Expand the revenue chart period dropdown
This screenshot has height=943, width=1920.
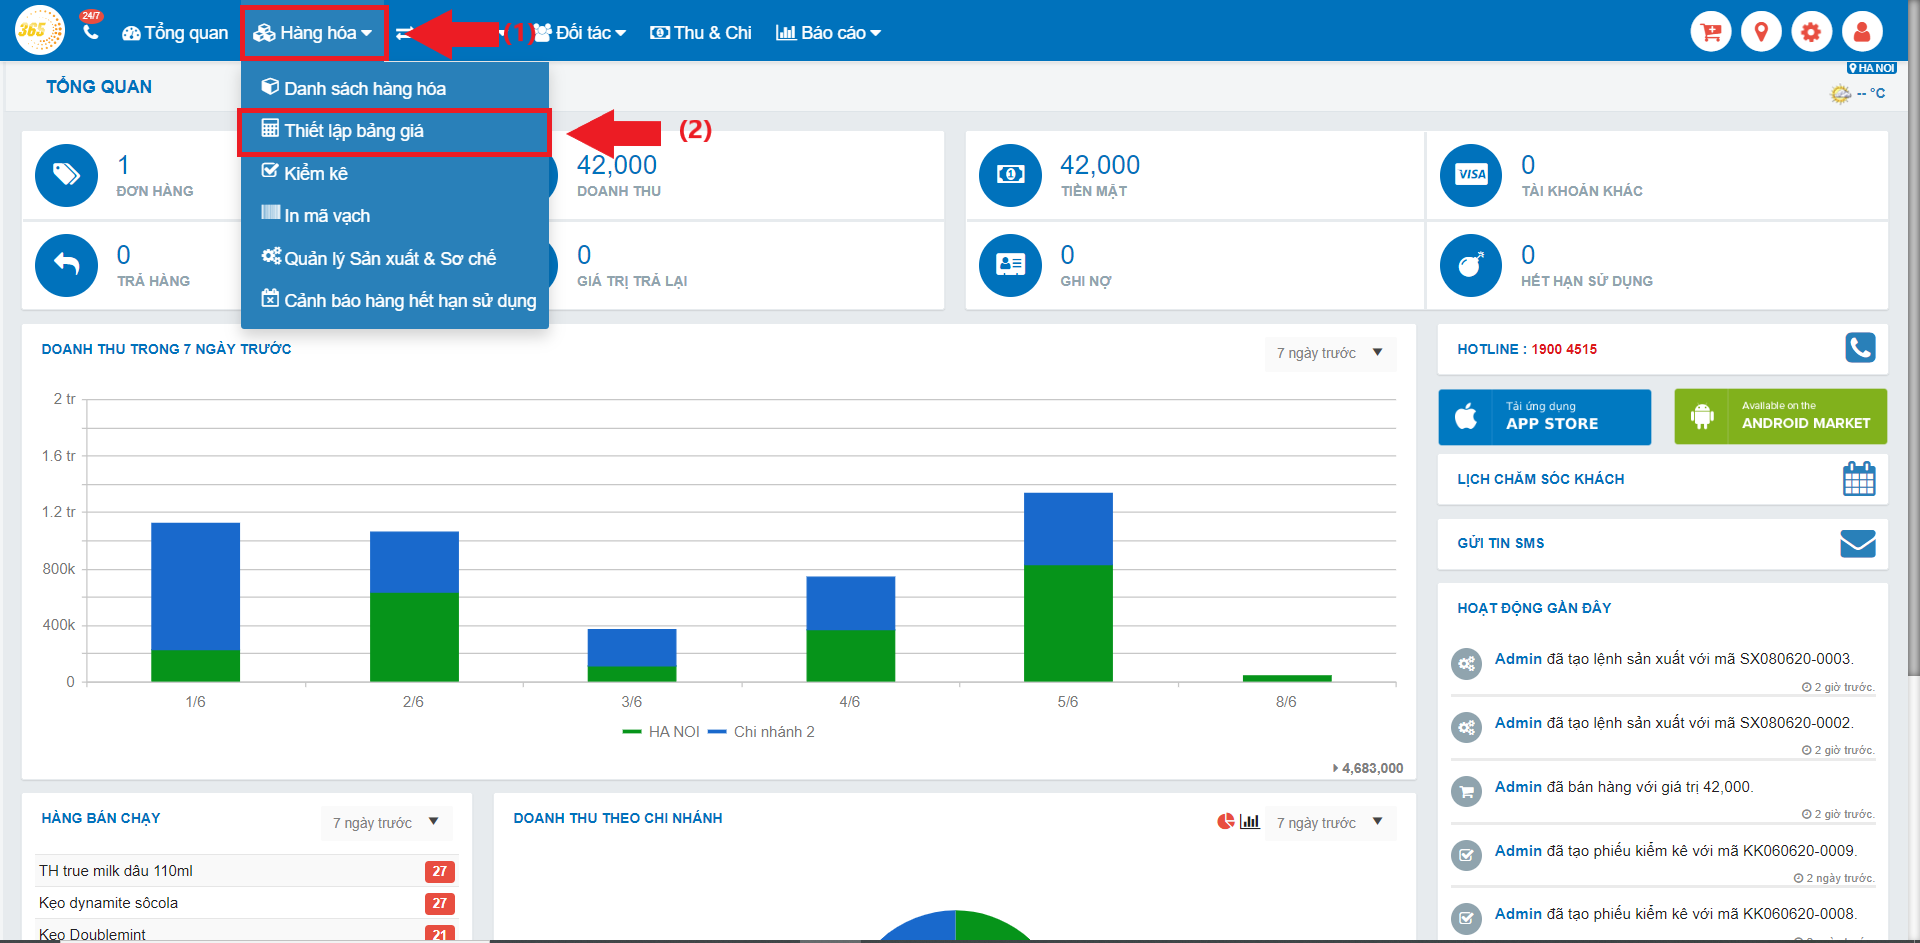pyautogui.click(x=1329, y=353)
